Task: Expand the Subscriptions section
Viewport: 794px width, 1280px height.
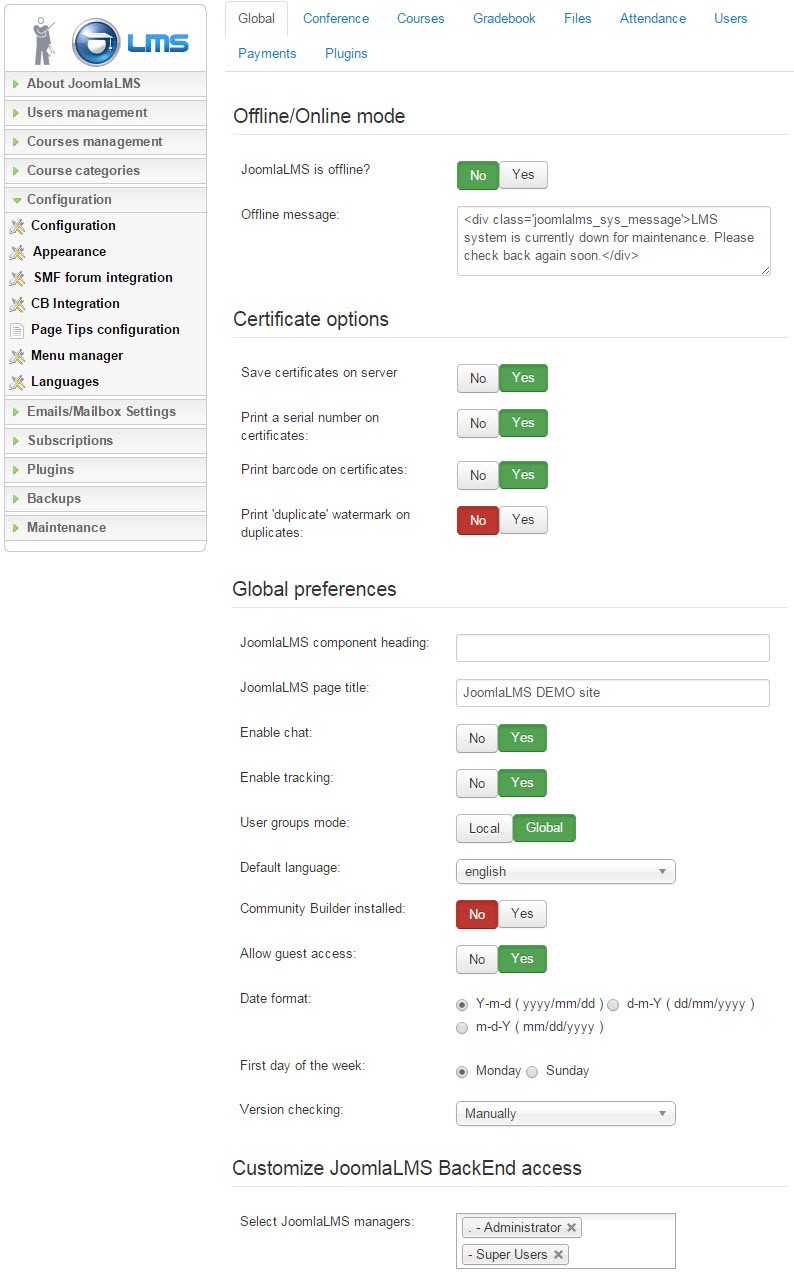Action: 105,441
